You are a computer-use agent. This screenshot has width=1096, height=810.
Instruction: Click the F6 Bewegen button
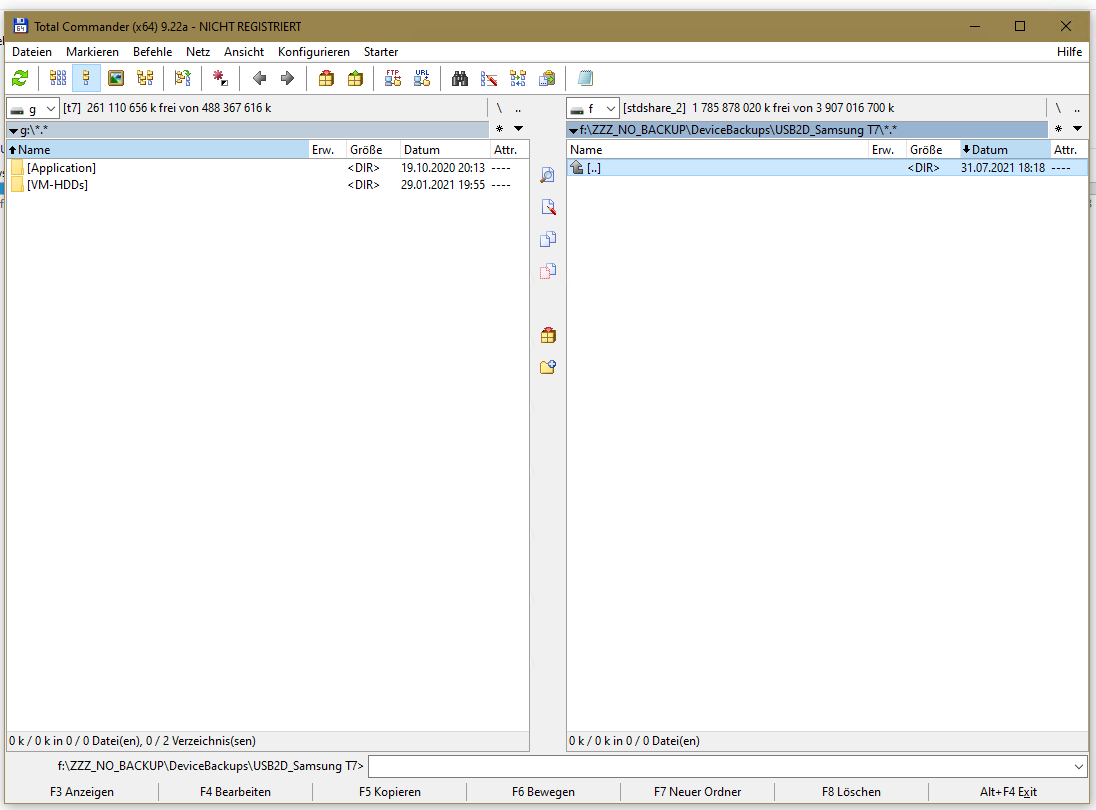point(544,792)
